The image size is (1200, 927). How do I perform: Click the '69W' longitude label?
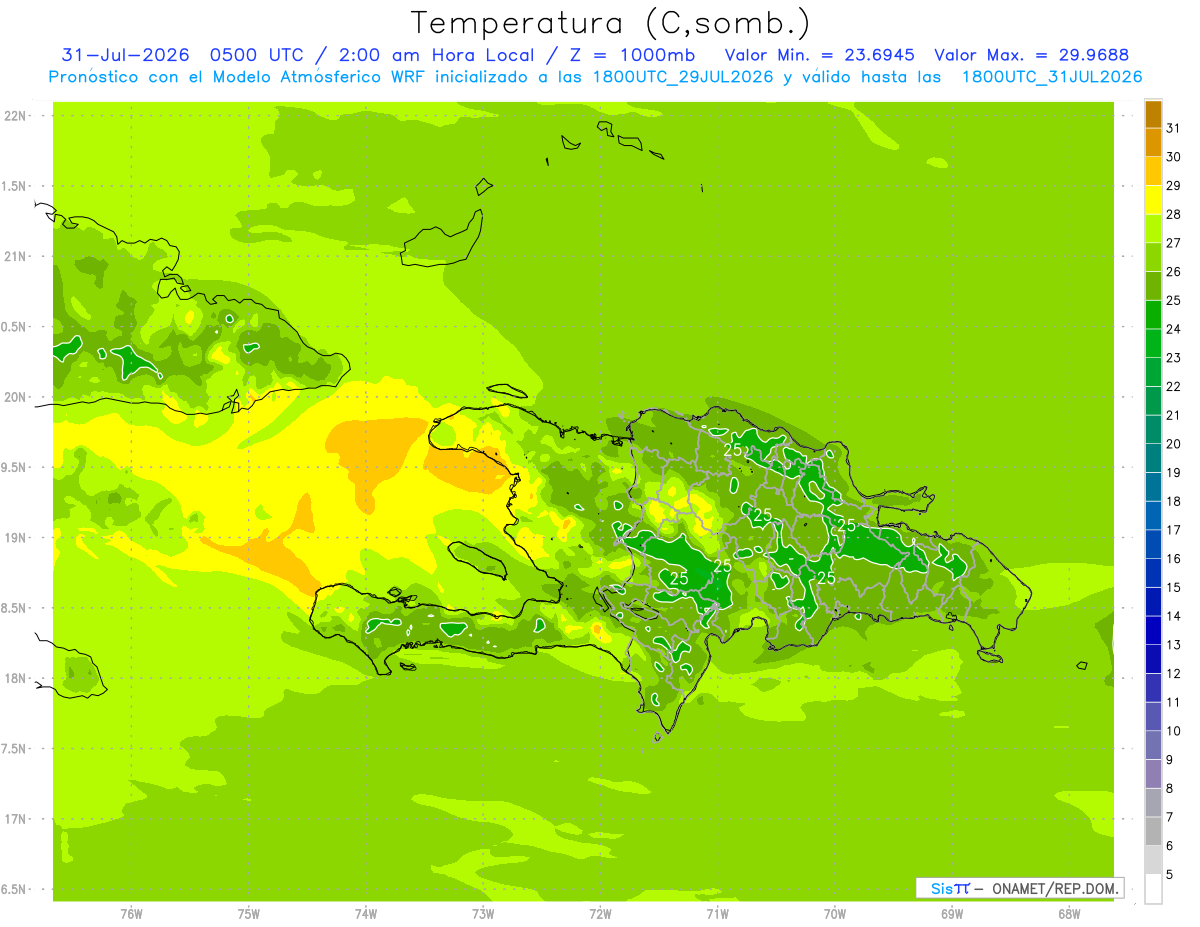click(952, 915)
